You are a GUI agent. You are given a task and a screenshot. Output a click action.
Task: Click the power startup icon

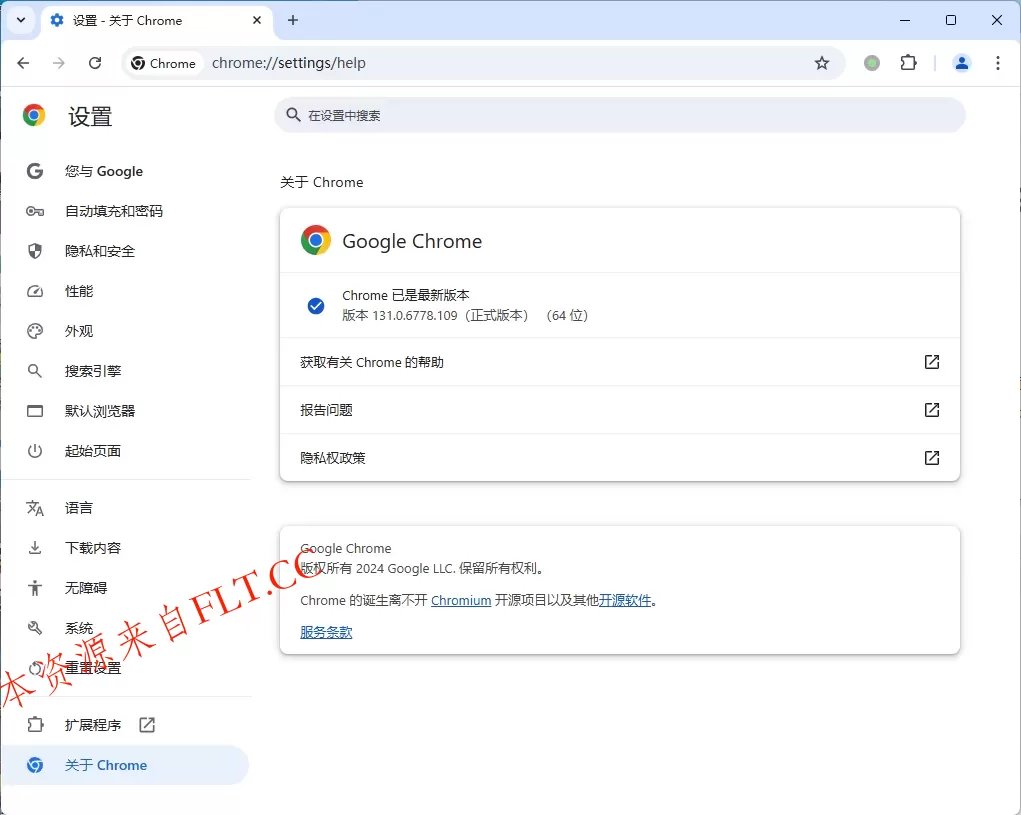pyautogui.click(x=35, y=450)
